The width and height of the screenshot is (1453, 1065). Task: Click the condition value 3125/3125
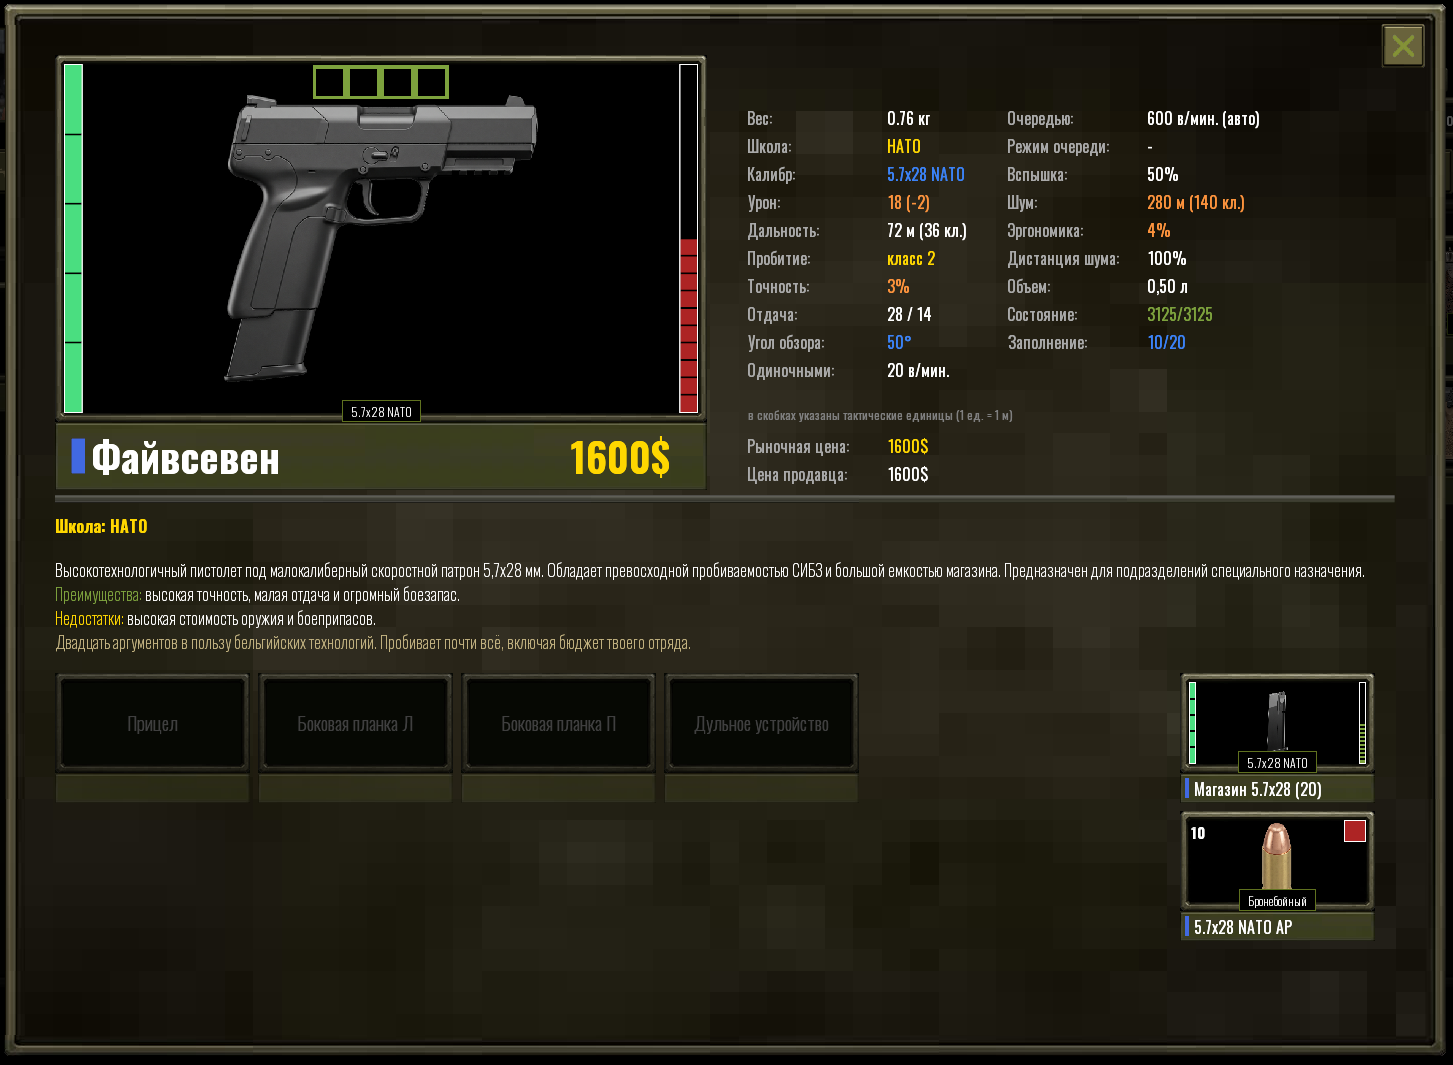pos(1180,314)
